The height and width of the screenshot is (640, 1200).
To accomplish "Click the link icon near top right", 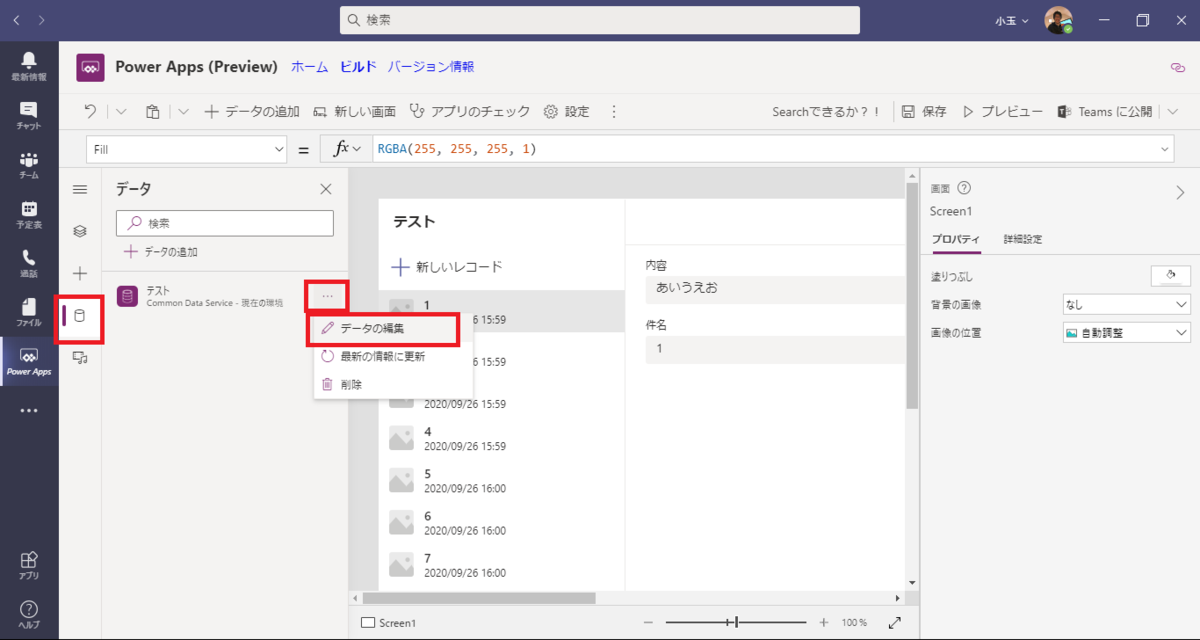I will (x=1177, y=67).
